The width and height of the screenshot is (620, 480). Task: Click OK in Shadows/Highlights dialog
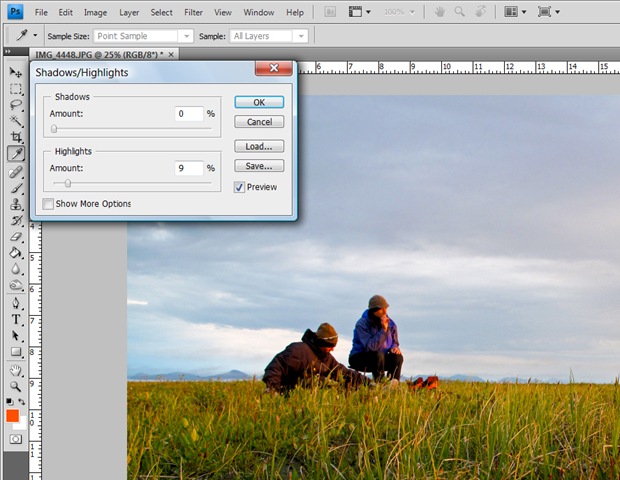tap(259, 102)
